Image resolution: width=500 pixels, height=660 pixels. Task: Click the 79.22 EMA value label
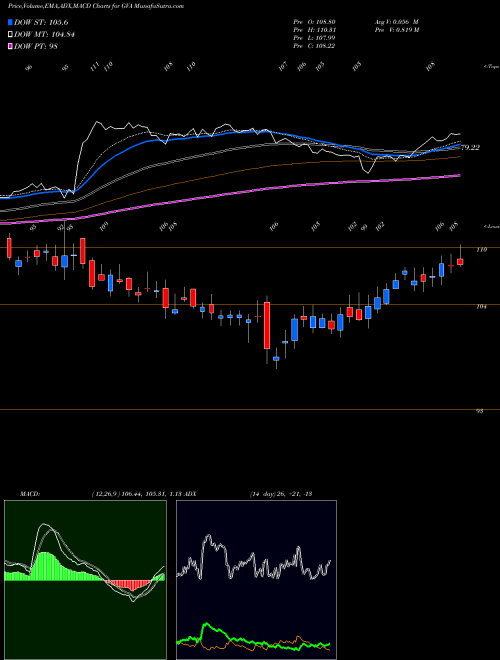pyautogui.click(x=470, y=148)
